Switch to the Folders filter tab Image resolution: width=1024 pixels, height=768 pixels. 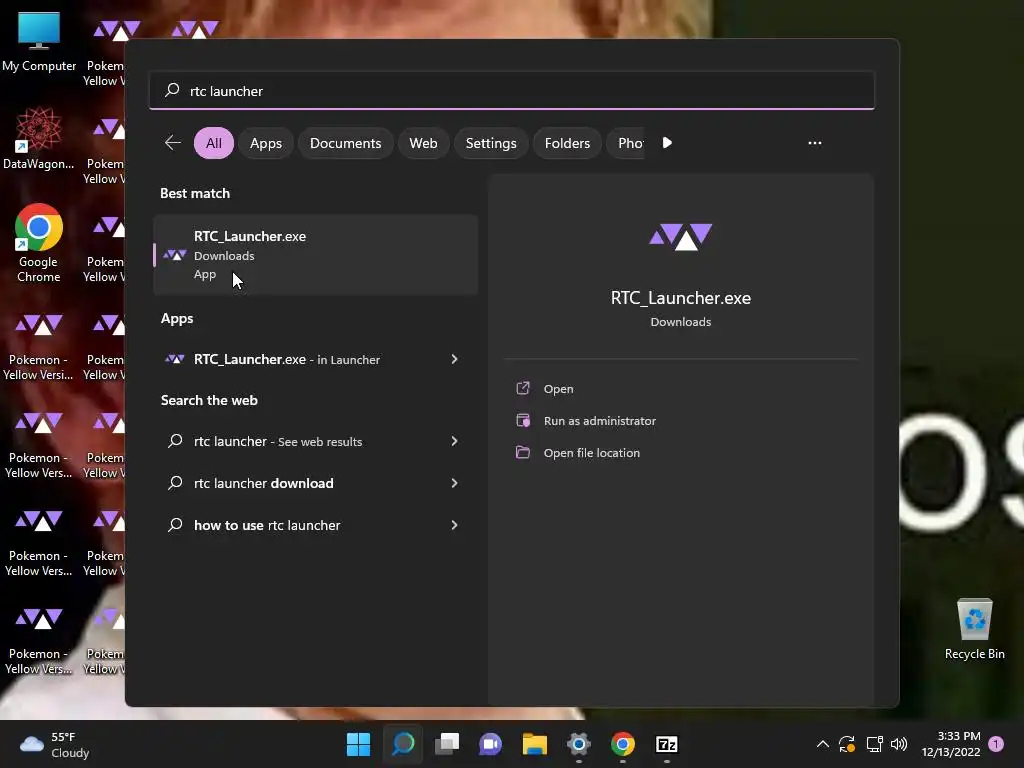tap(567, 143)
